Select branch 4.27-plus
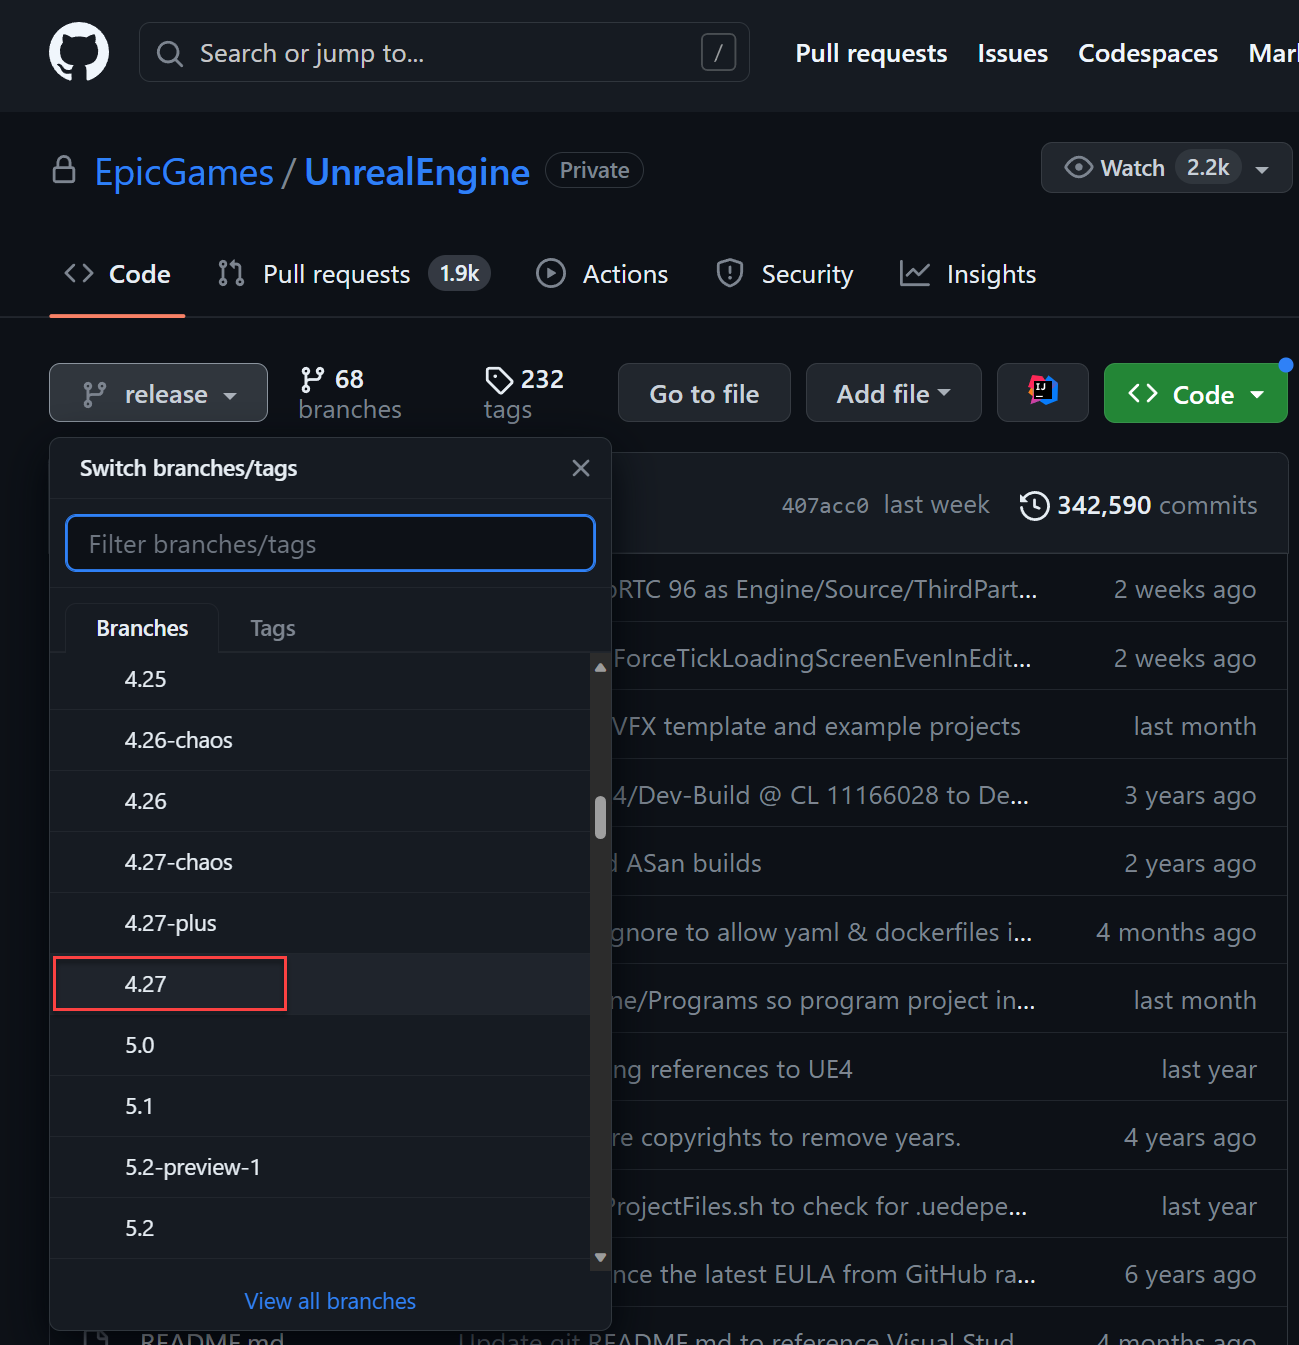Screen dimensions: 1299x1345 point(320,923)
